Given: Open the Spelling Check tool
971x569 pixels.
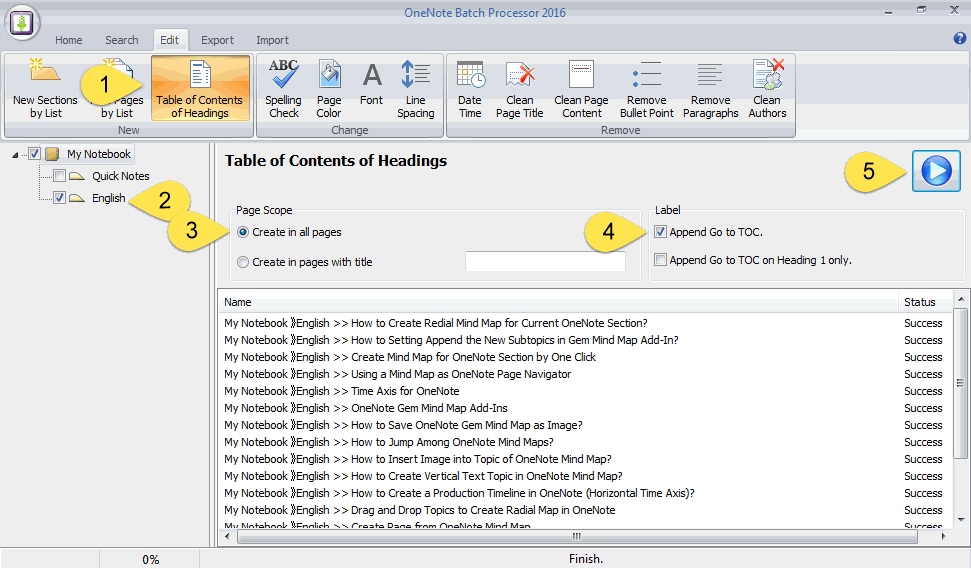Looking at the screenshot, I should pos(284,88).
